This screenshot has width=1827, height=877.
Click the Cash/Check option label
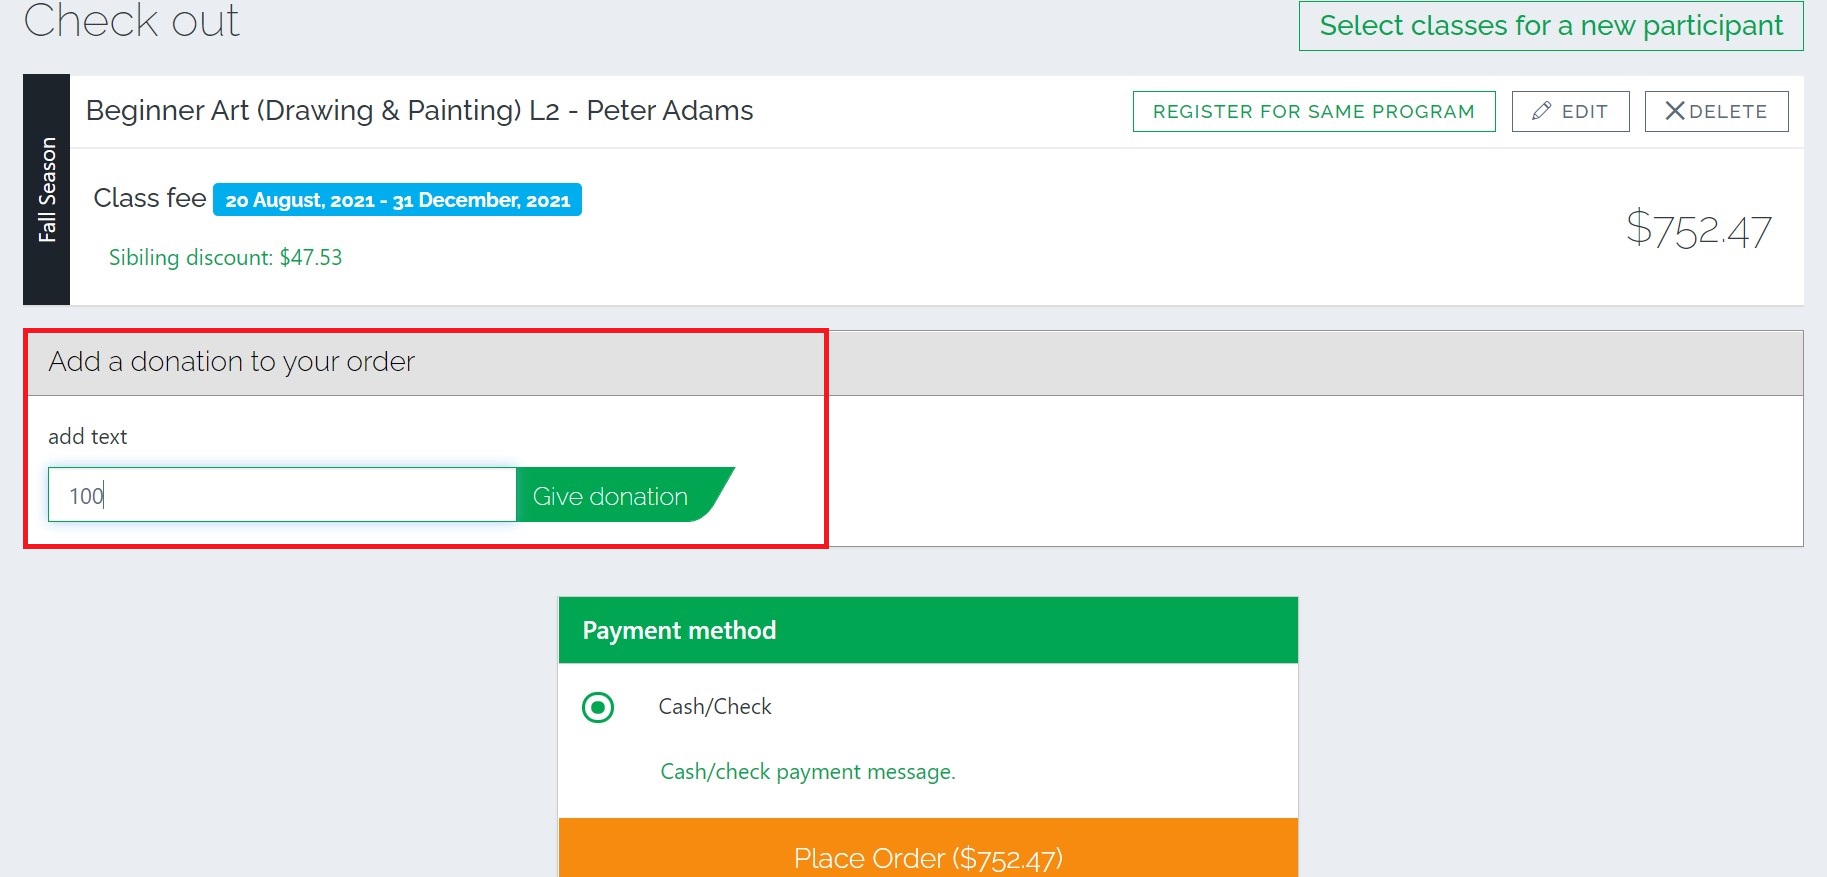(715, 707)
